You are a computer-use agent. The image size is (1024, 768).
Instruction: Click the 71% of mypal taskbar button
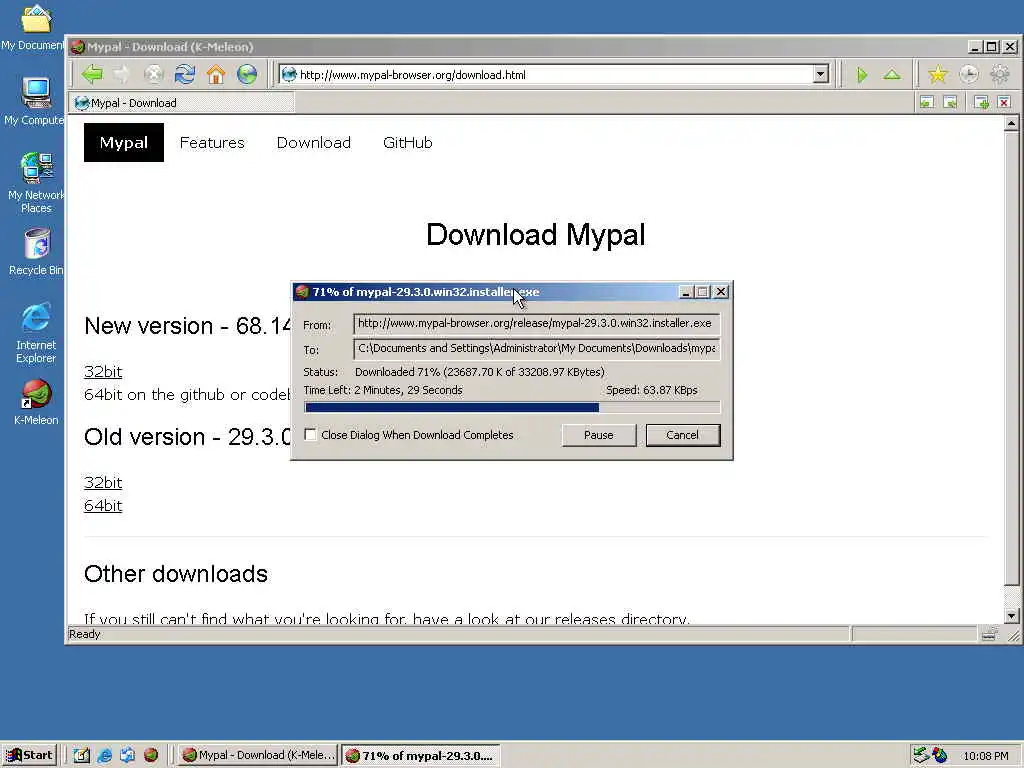[x=421, y=755]
